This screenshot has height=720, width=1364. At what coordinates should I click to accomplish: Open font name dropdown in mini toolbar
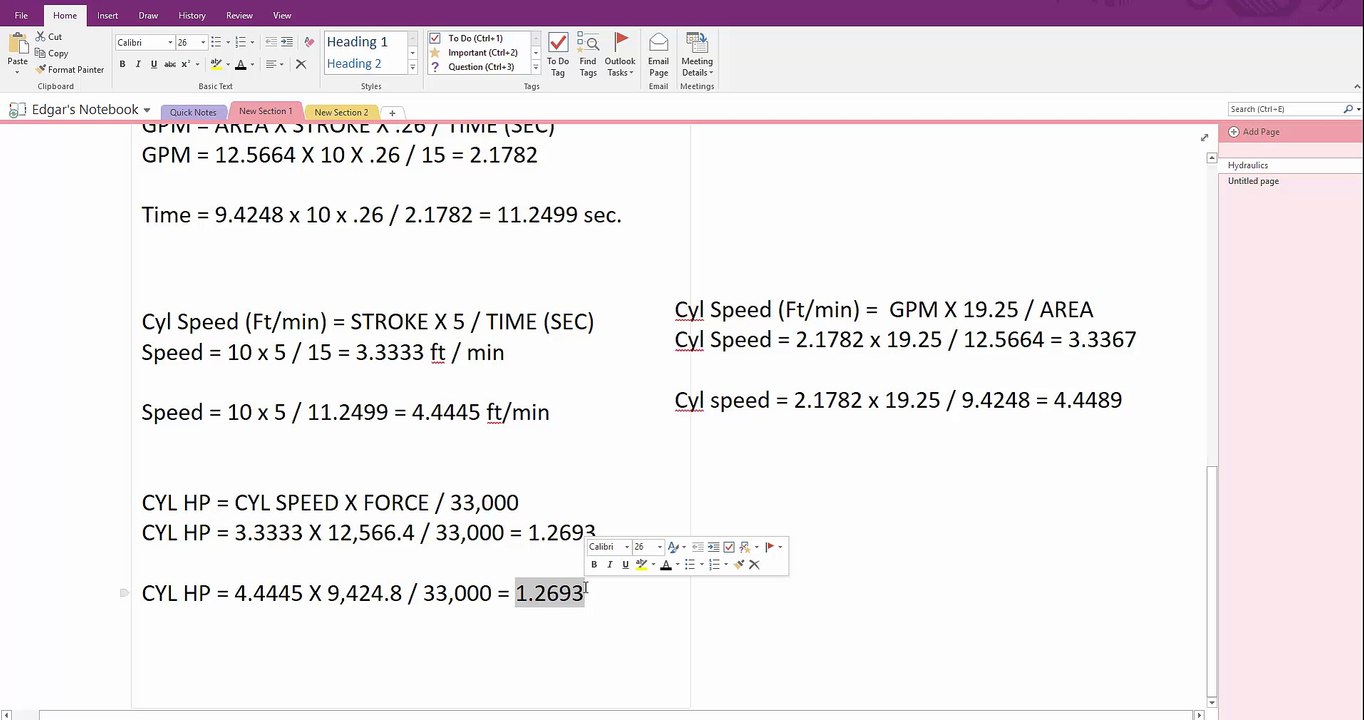tap(627, 547)
